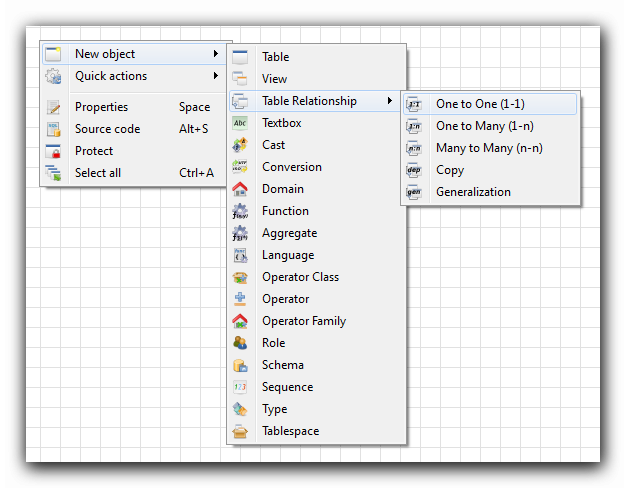Open the Quick actions menu entry

point(134,76)
